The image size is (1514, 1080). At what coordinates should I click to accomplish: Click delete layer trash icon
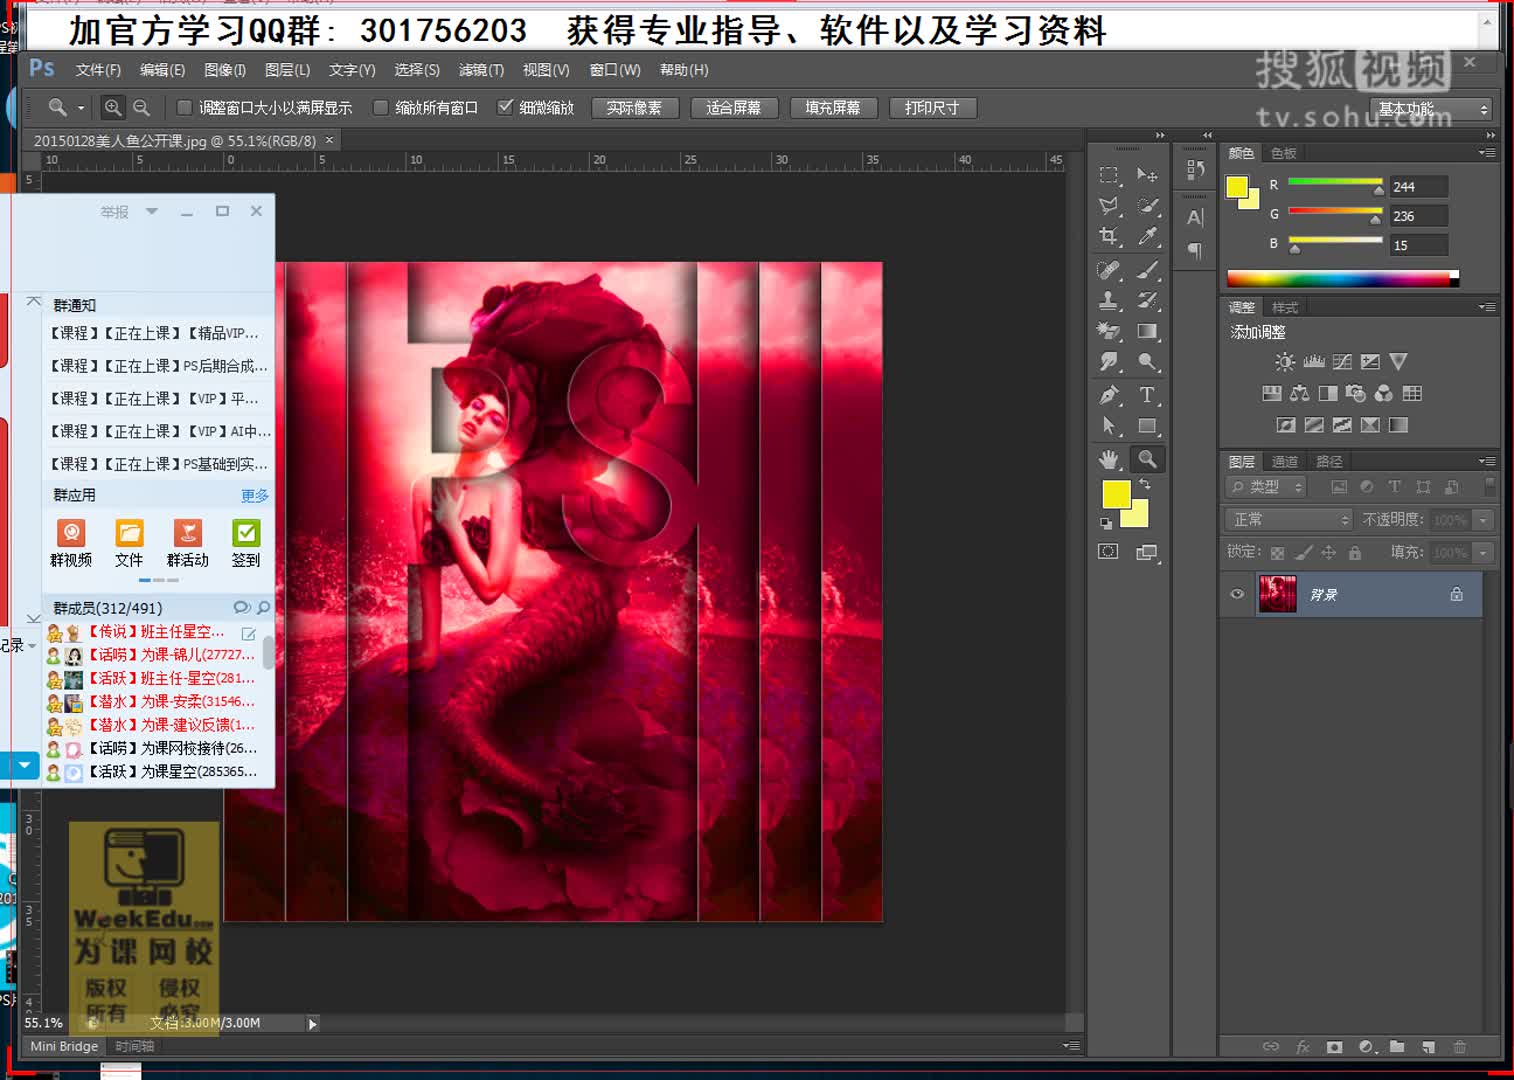tap(1460, 1047)
